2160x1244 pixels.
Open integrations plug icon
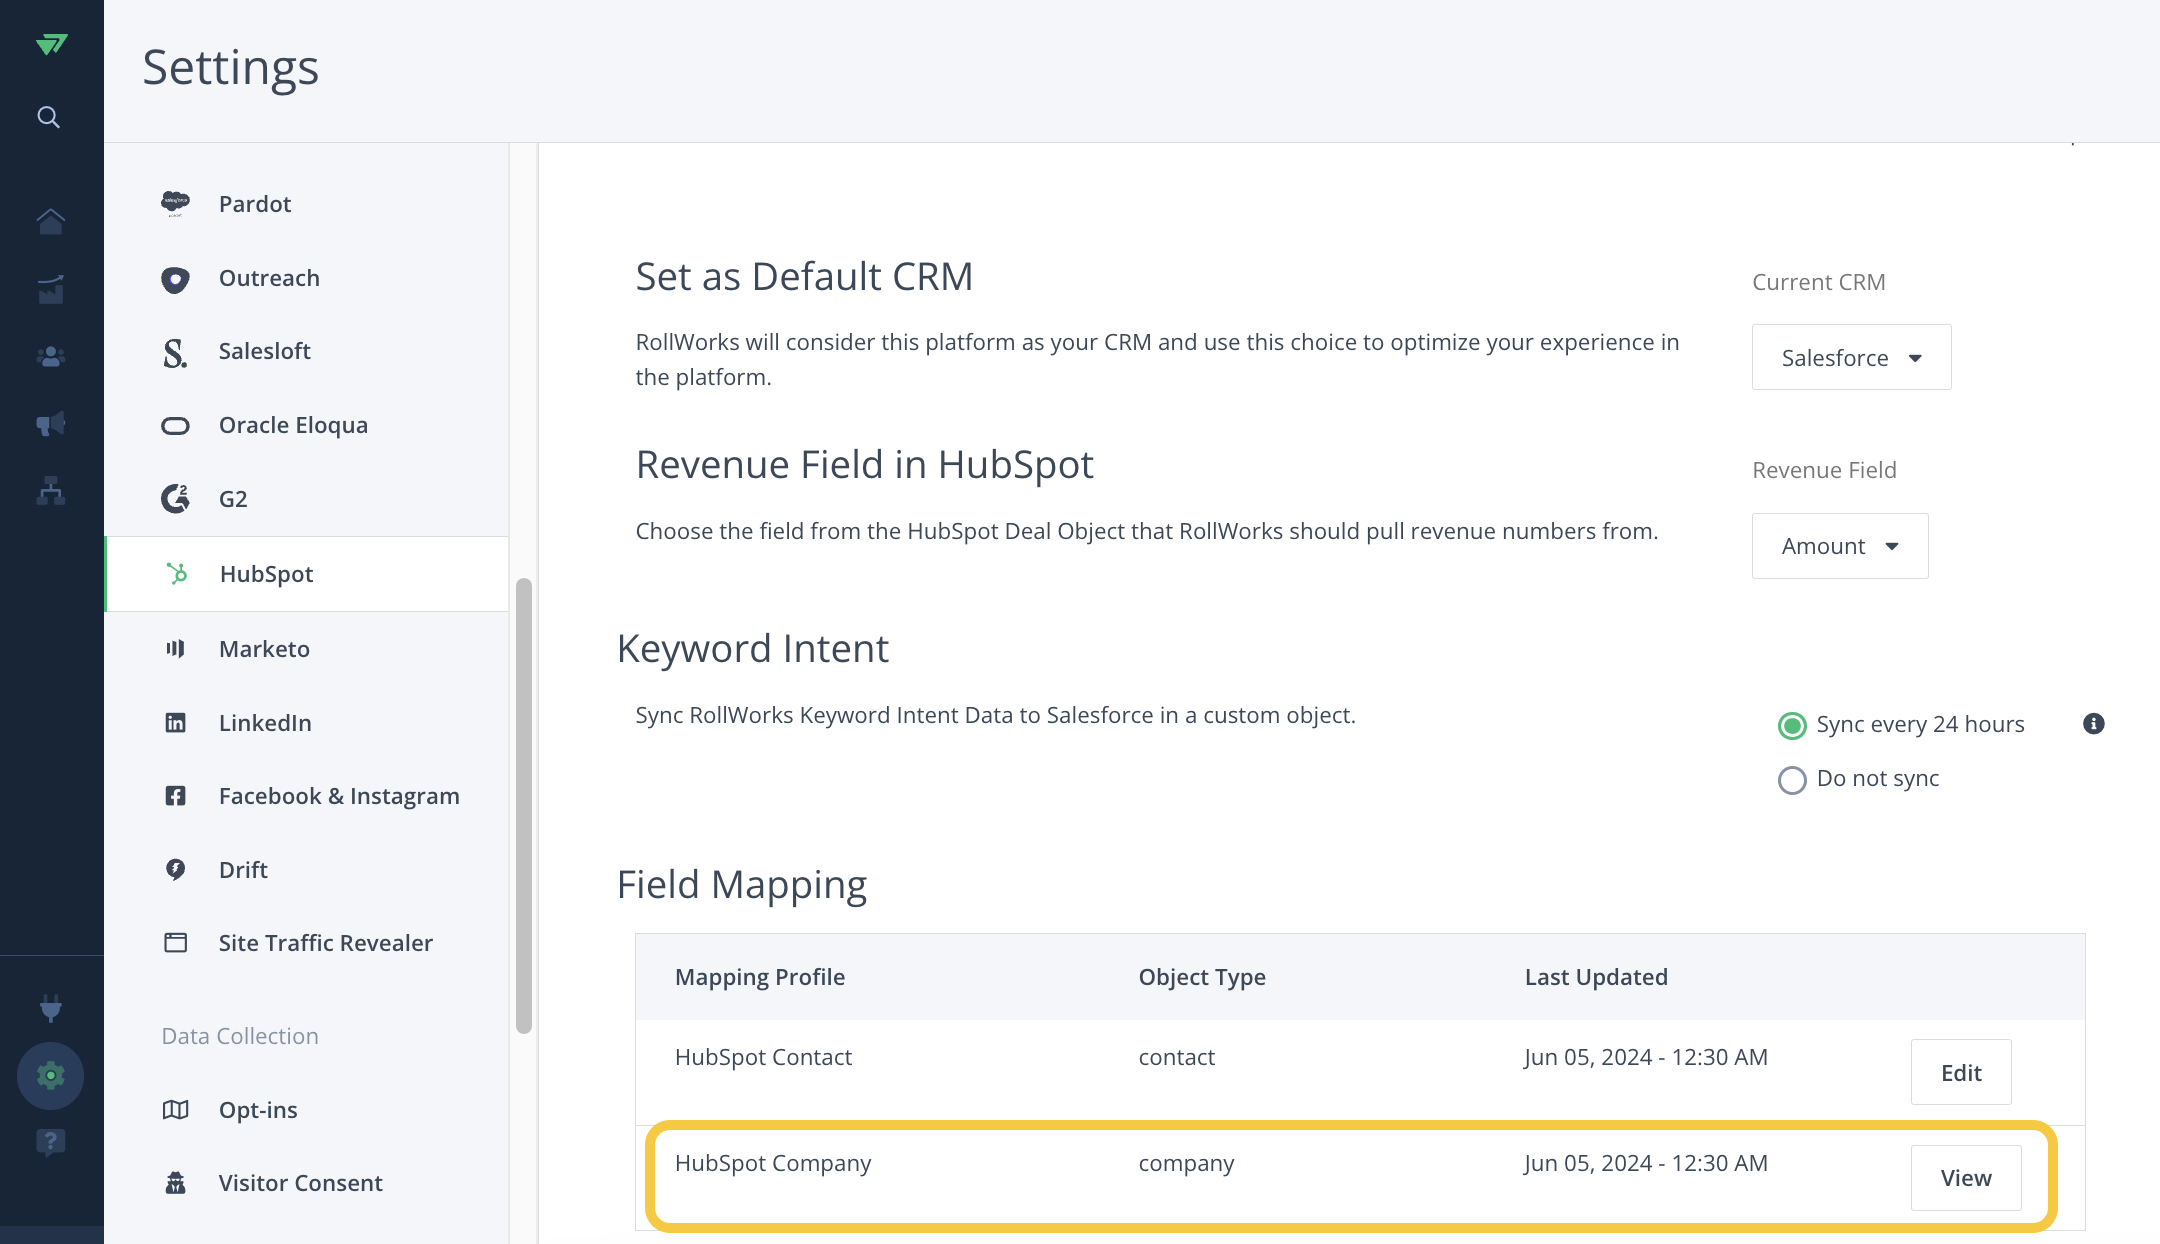[51, 1008]
